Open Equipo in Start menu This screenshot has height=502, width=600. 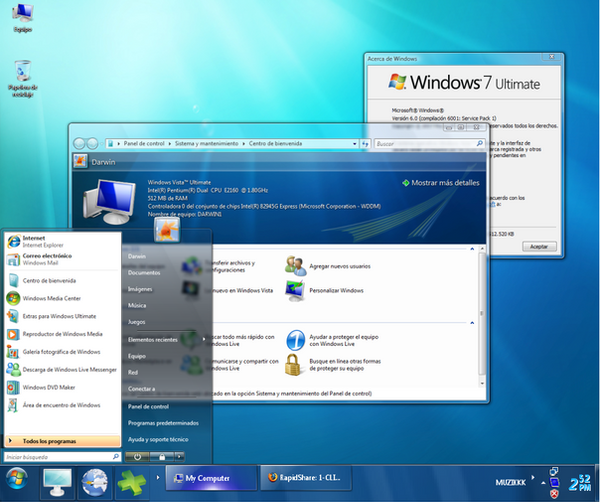click(137, 356)
